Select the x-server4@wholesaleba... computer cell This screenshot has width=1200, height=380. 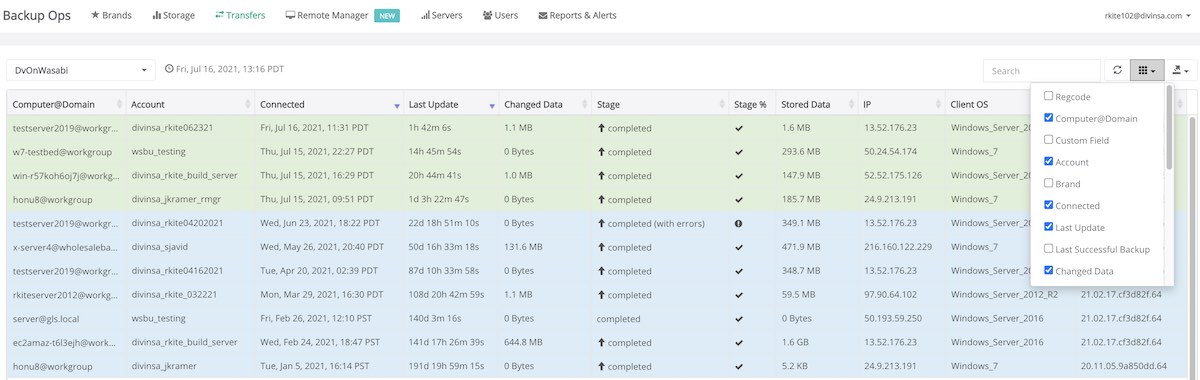tap(65, 247)
